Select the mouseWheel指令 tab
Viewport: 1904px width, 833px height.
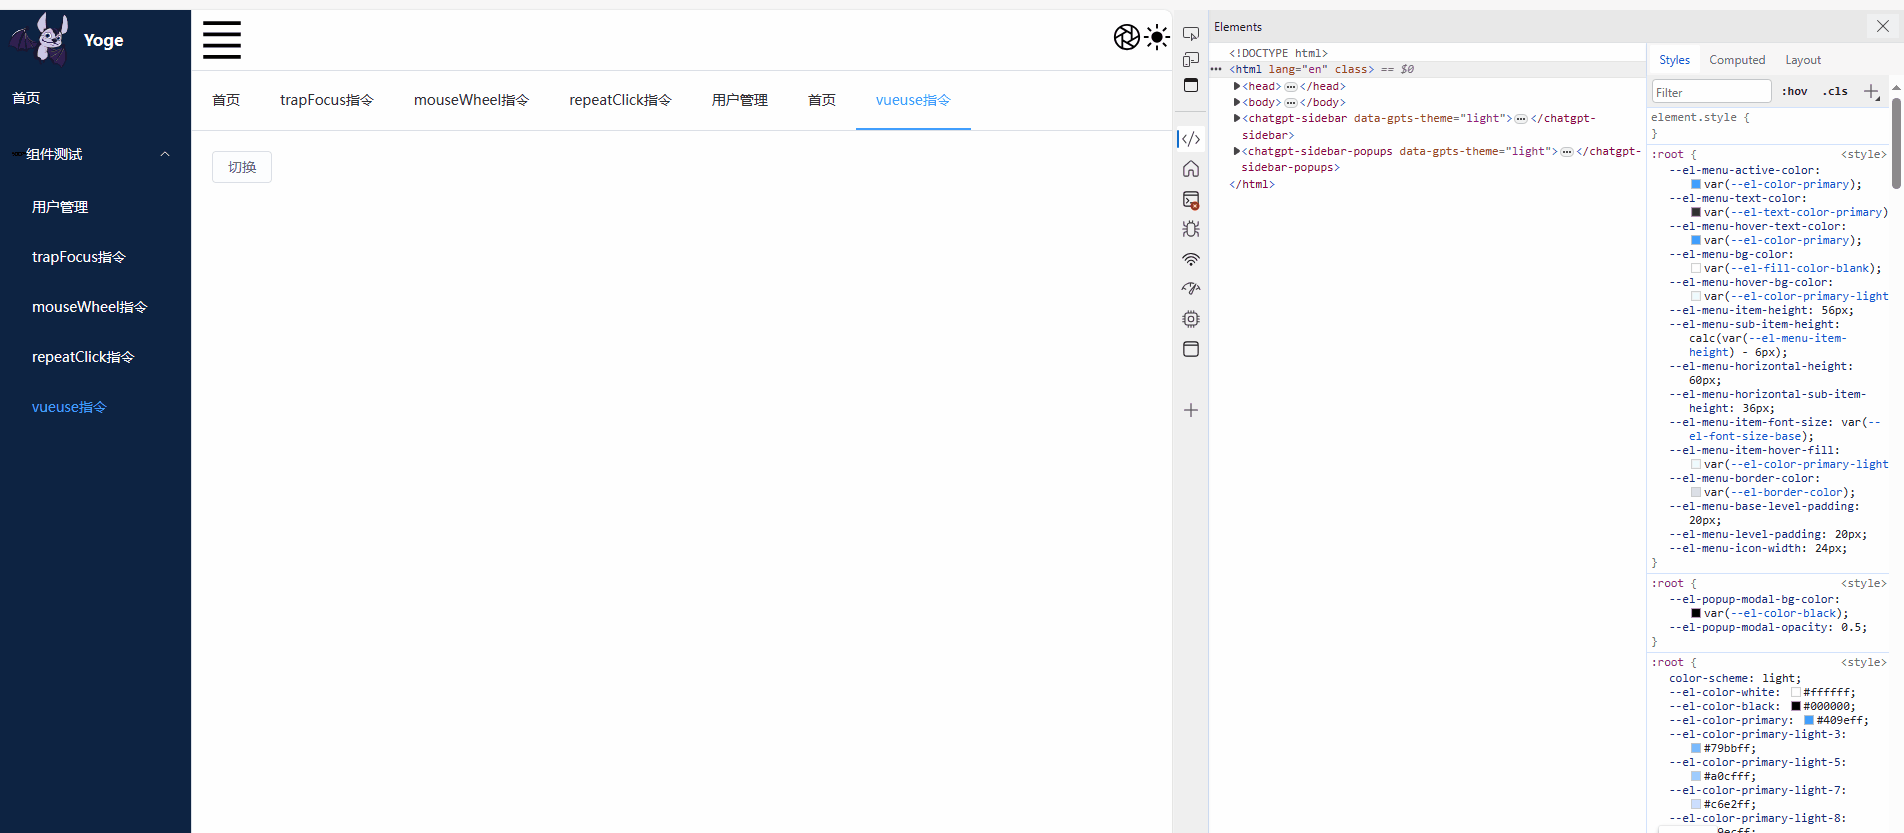471,100
